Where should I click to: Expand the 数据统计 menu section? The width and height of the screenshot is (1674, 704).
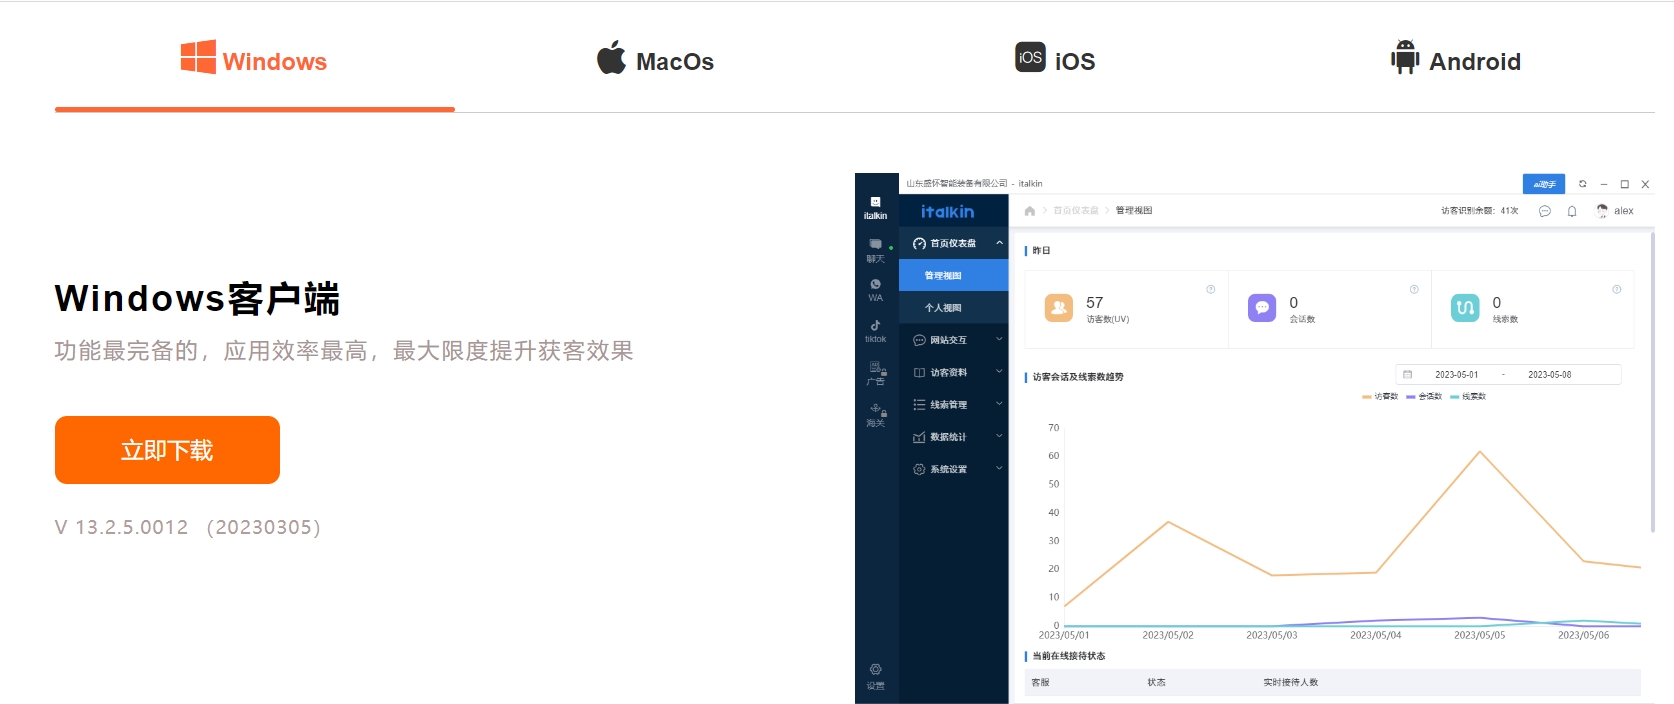coord(954,437)
